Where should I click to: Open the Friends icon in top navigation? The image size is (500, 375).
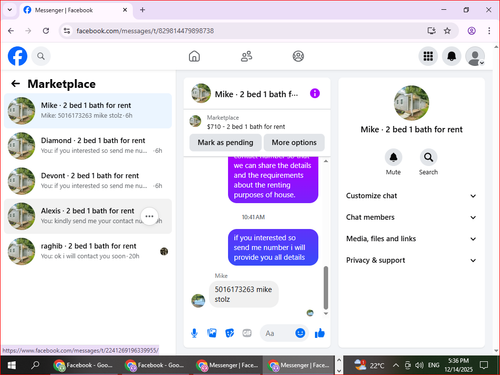tap(246, 56)
